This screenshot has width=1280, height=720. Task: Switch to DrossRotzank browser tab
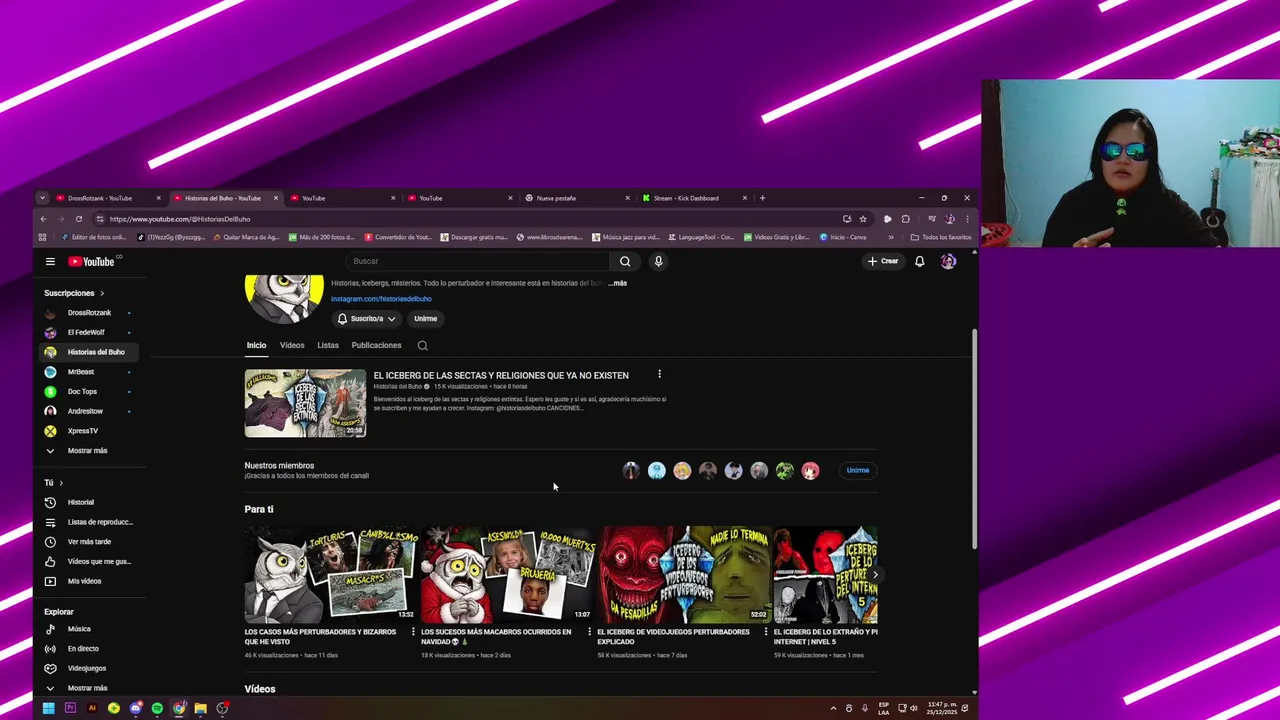coord(108,198)
